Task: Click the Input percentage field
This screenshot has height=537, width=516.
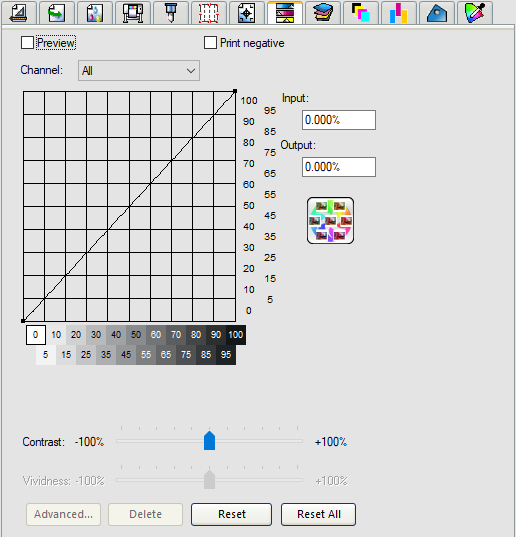Action: tap(339, 120)
